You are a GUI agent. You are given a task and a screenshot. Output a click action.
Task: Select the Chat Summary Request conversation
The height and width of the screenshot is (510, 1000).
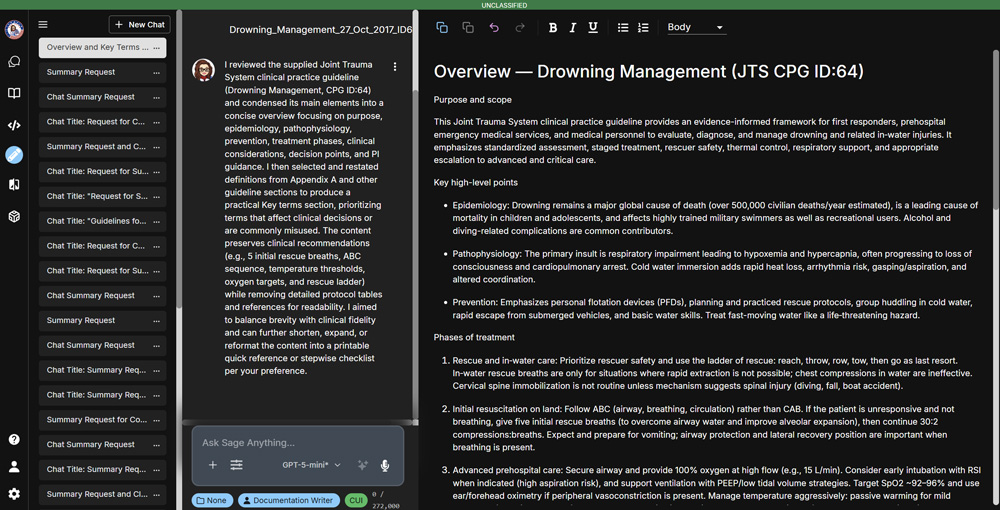tap(91, 97)
